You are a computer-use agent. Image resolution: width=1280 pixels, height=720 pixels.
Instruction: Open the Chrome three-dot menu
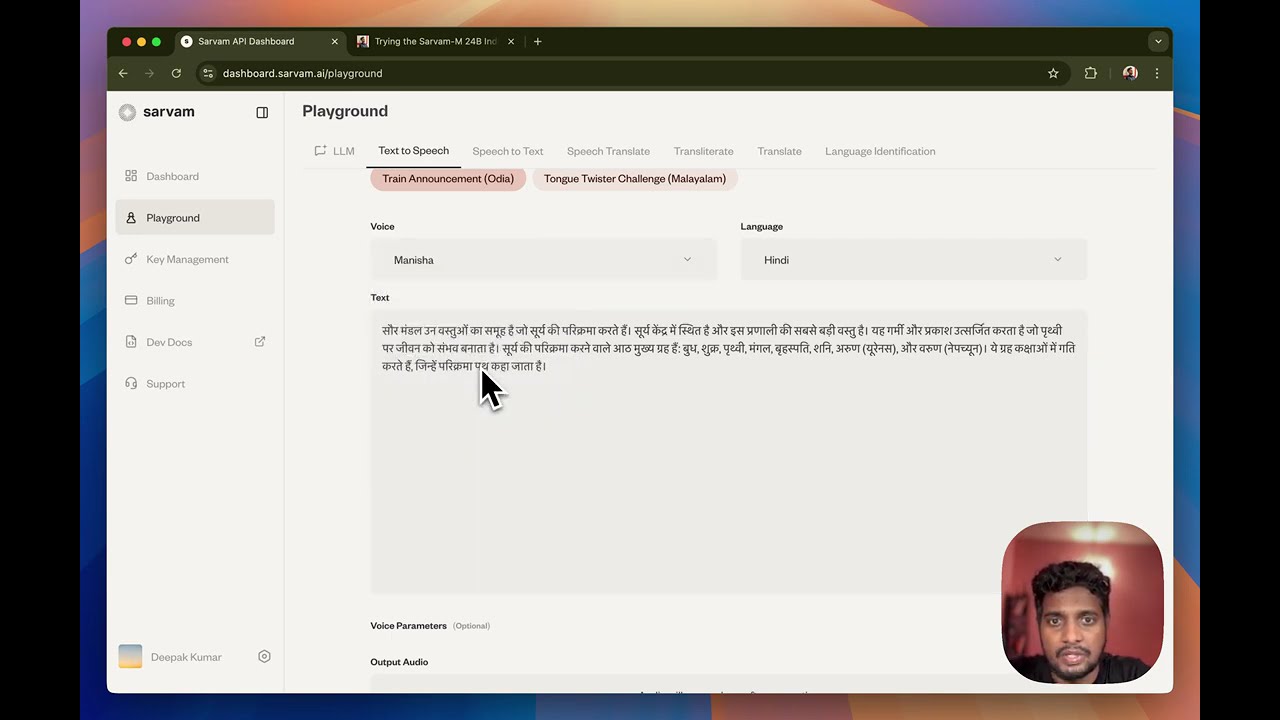1157,73
